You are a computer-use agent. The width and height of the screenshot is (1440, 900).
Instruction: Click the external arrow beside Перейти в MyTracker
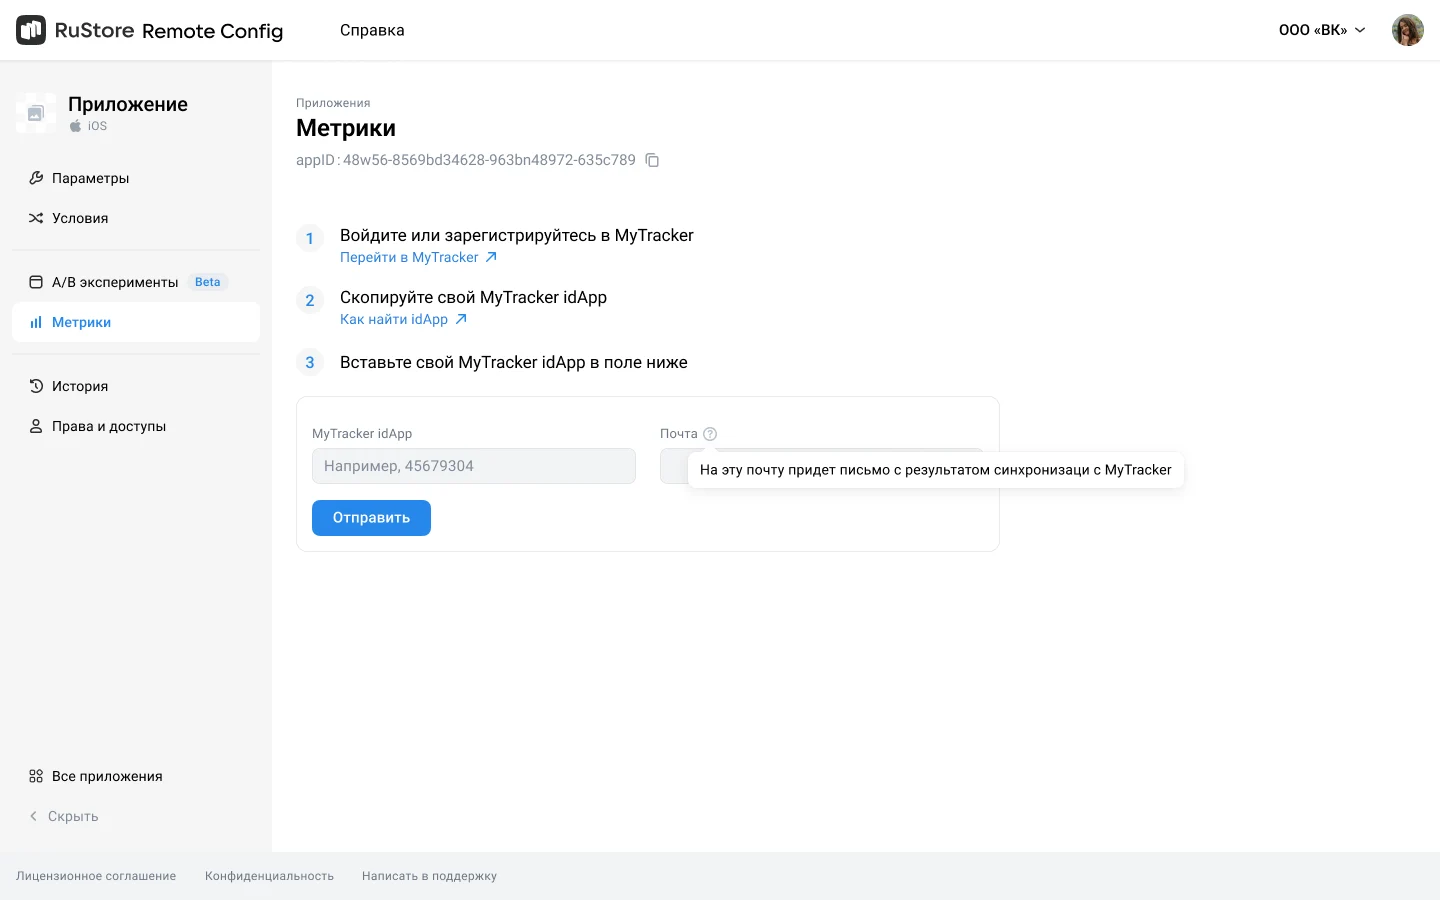pos(491,257)
